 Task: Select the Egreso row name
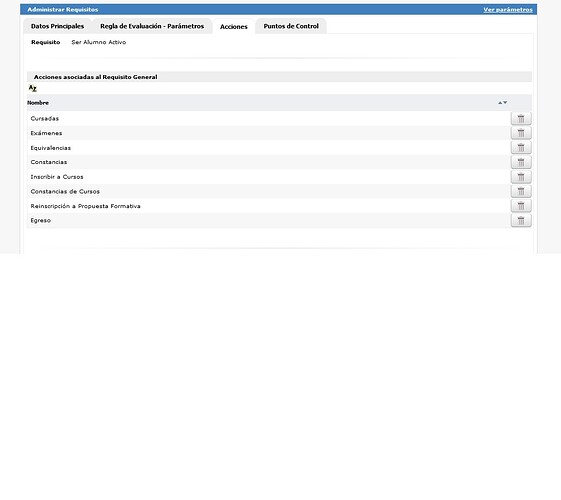[41, 220]
